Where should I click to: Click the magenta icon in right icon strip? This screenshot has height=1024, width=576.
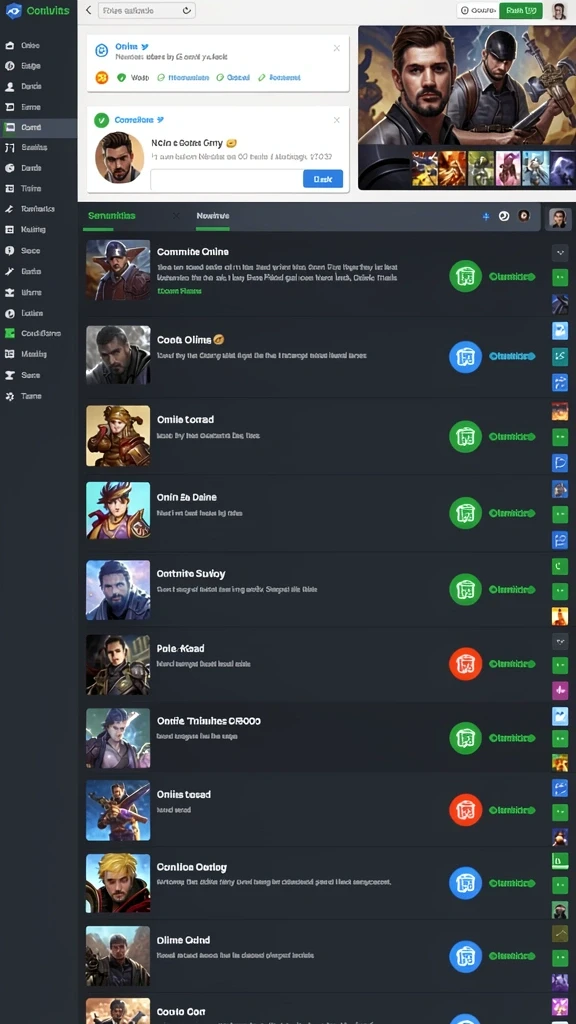[560, 690]
